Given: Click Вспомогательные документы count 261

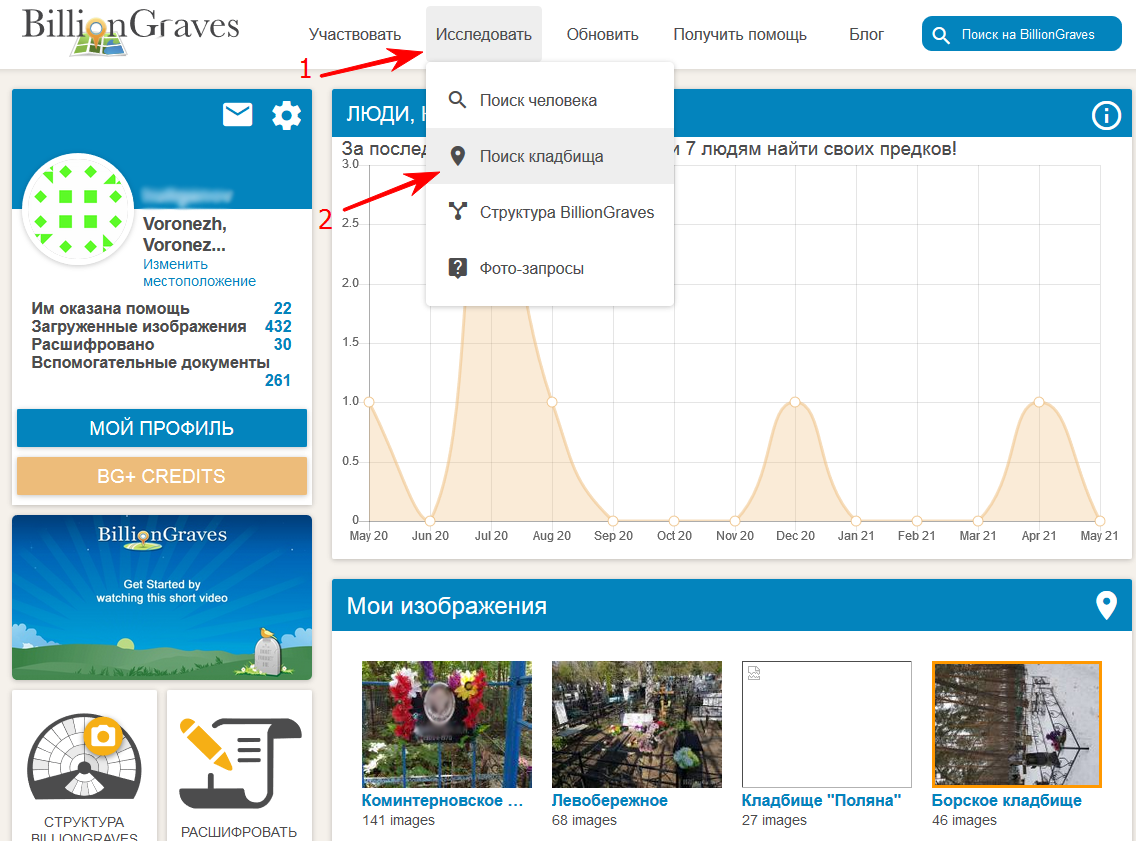Looking at the screenshot, I should coord(277,380).
